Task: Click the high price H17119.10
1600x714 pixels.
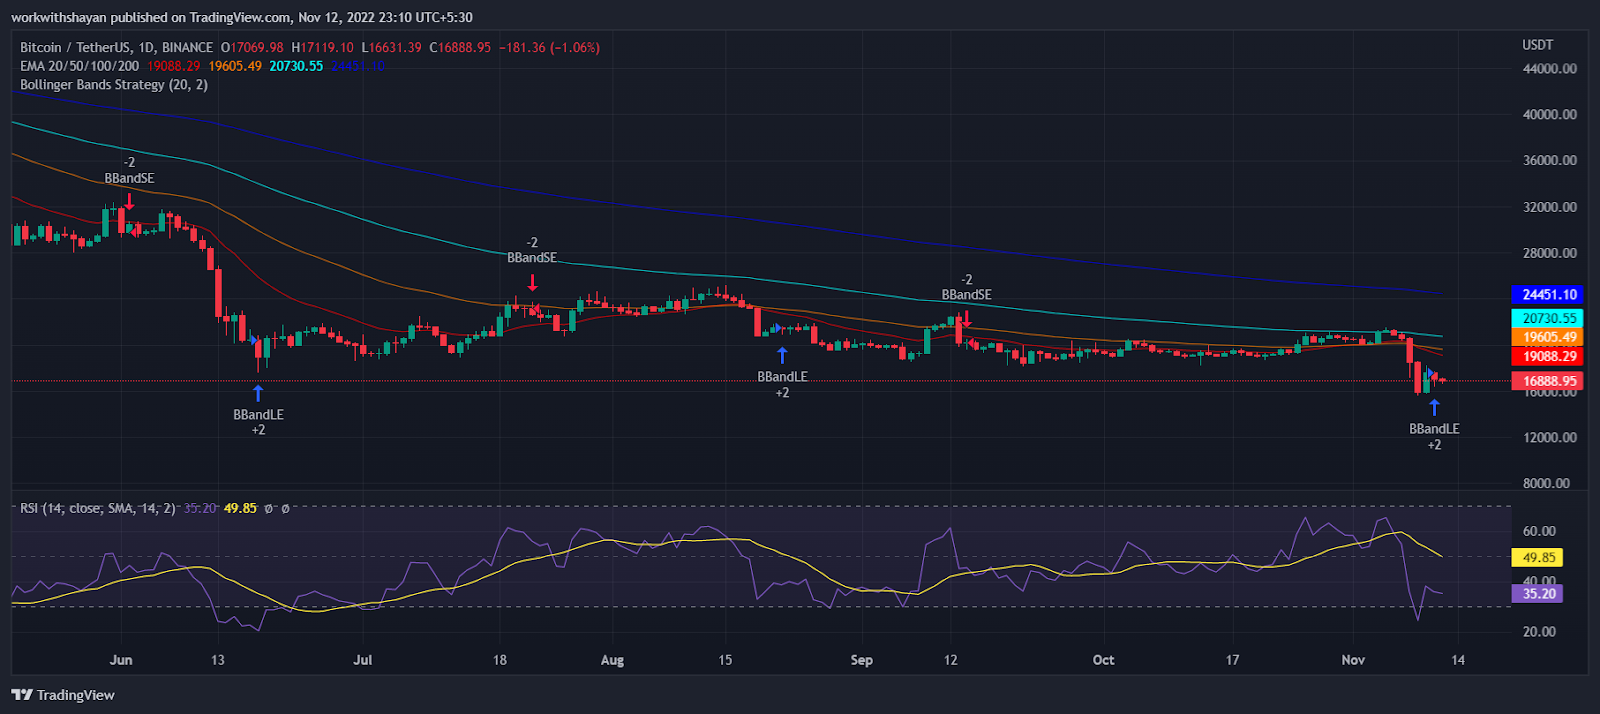Action: (322, 47)
